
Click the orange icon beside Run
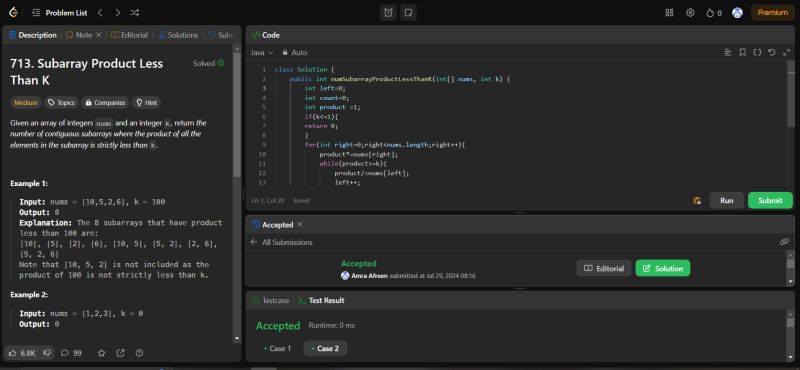coord(697,201)
